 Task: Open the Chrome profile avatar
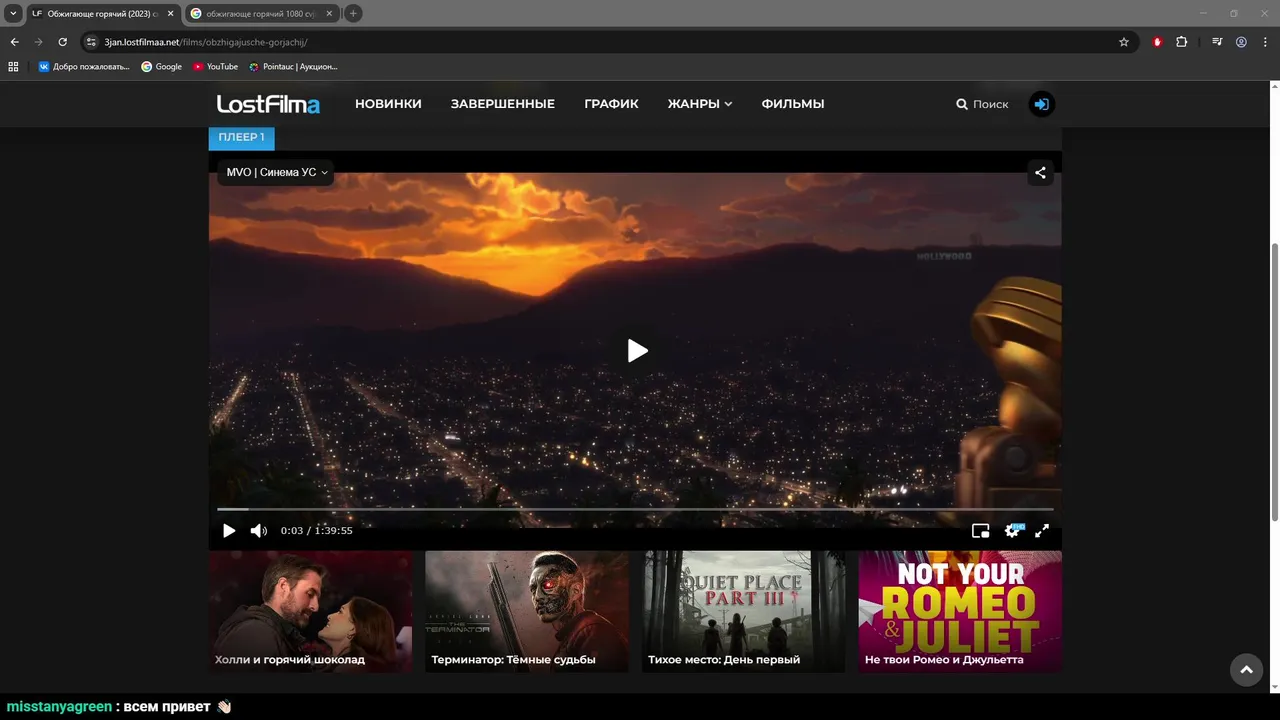[1241, 42]
